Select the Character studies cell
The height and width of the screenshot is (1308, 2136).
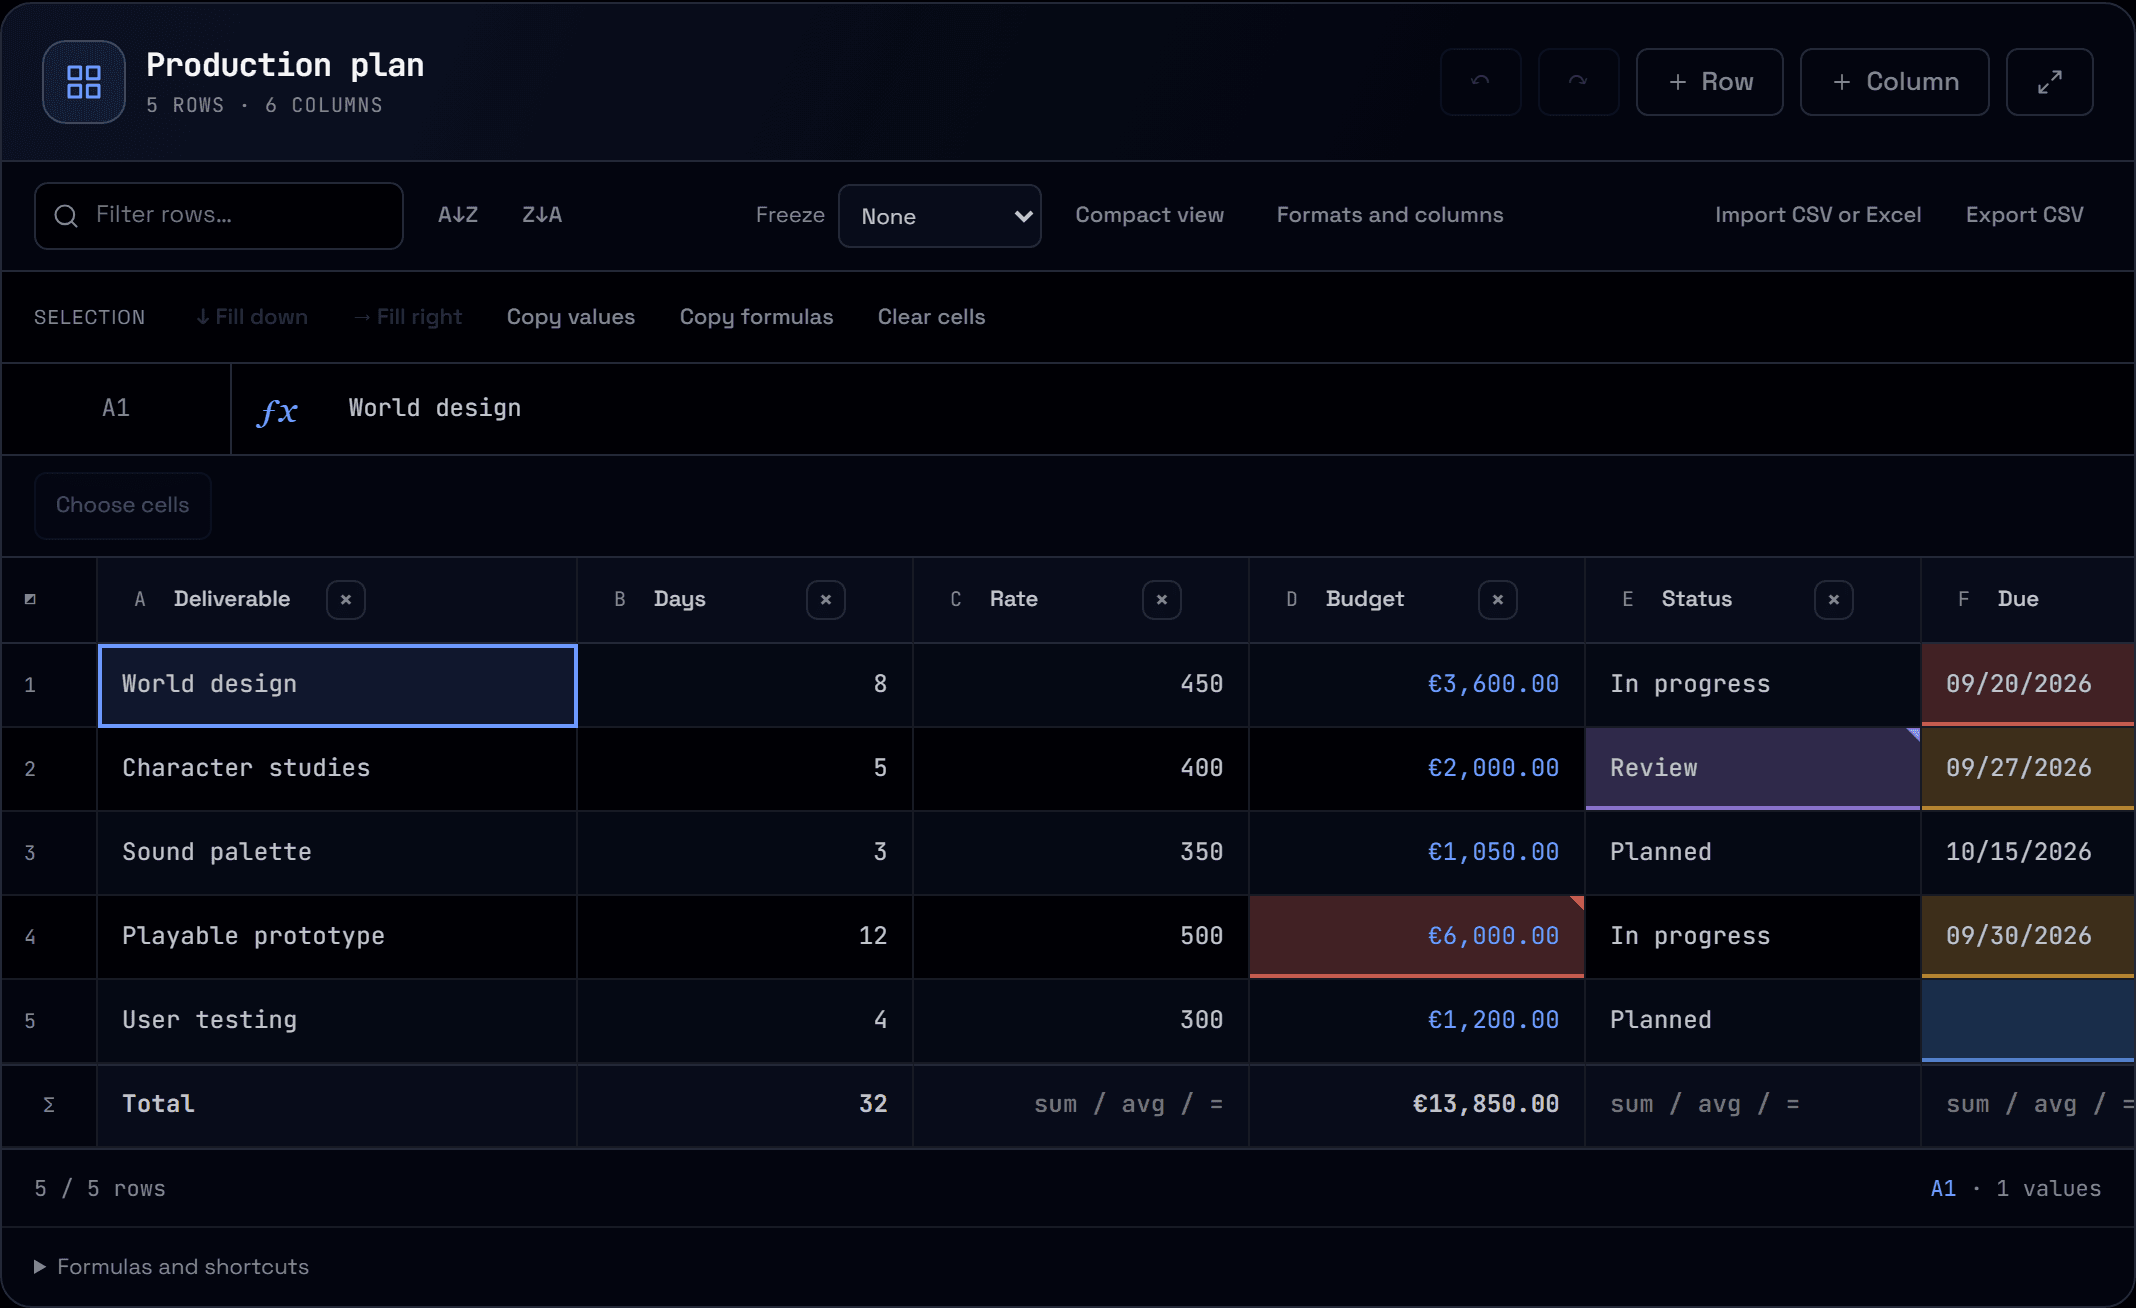pos(337,769)
